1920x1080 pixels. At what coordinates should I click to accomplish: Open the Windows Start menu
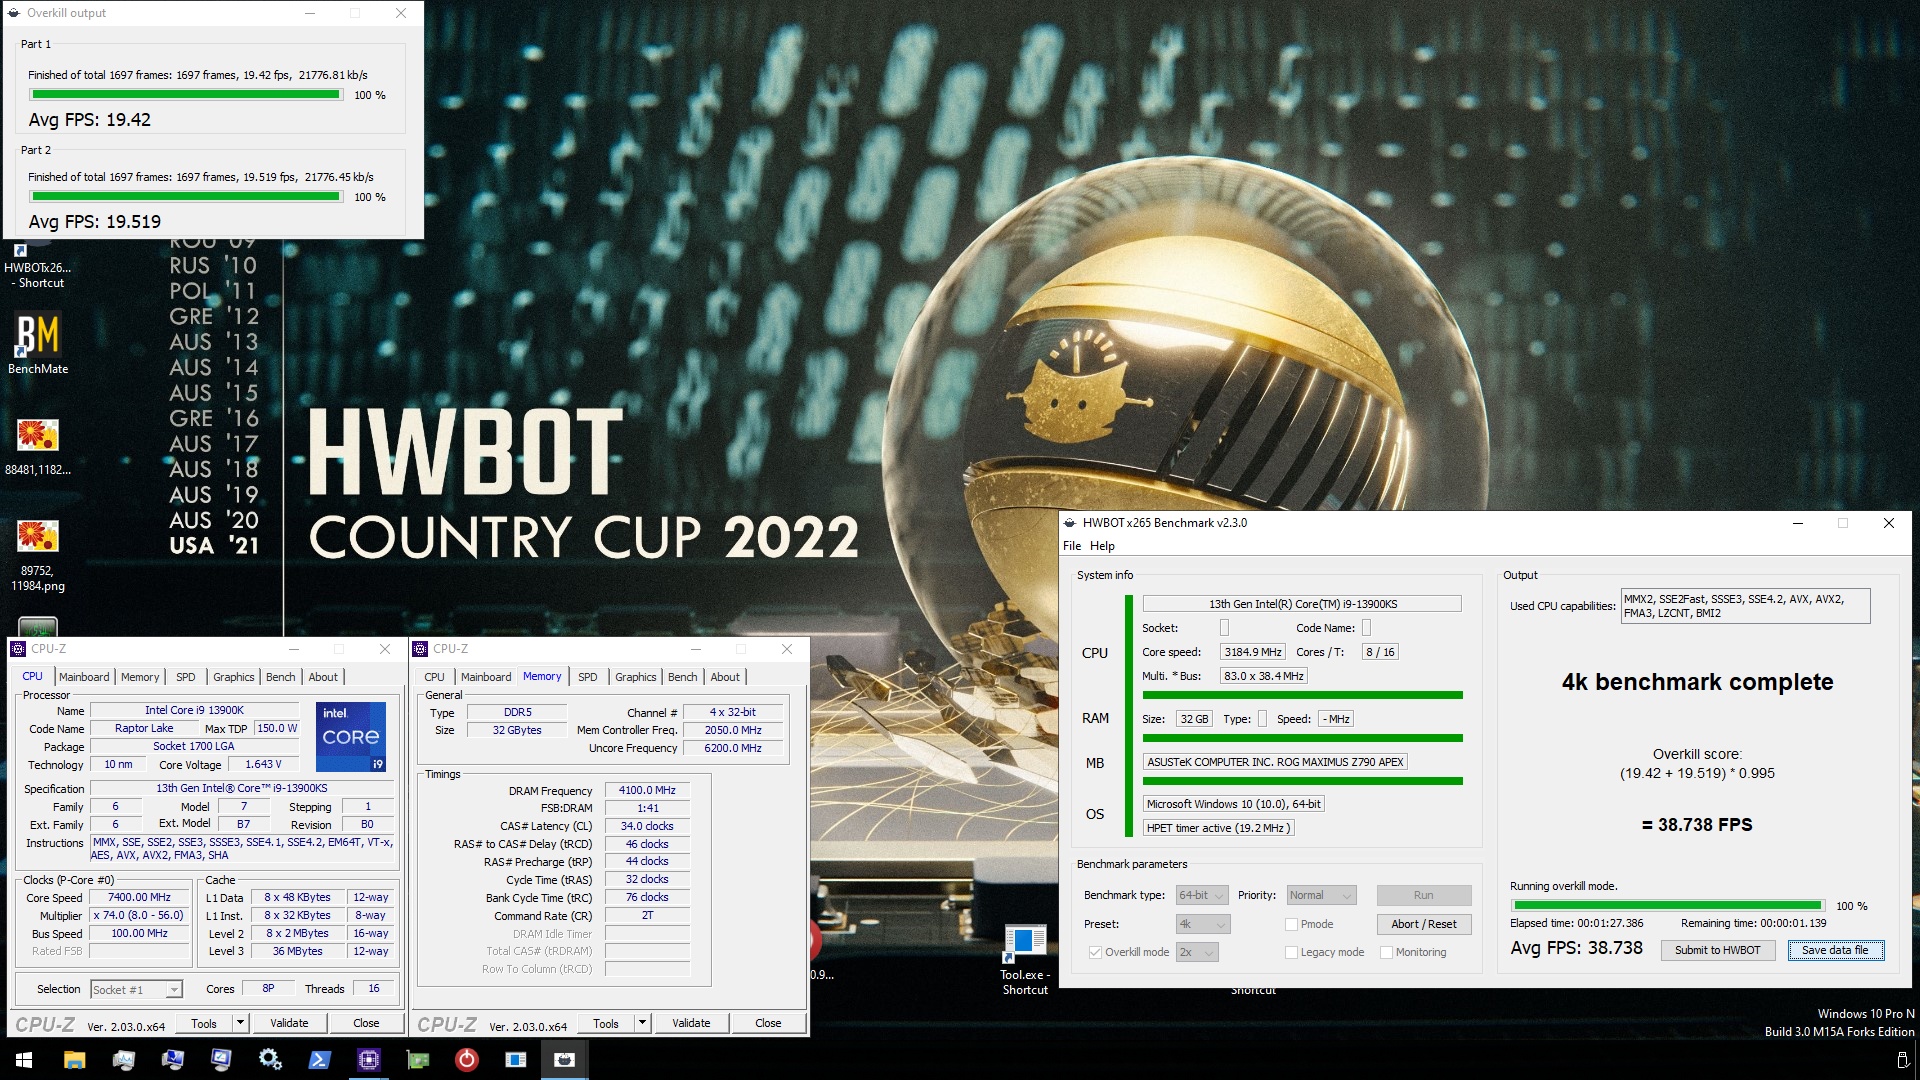(x=24, y=1059)
